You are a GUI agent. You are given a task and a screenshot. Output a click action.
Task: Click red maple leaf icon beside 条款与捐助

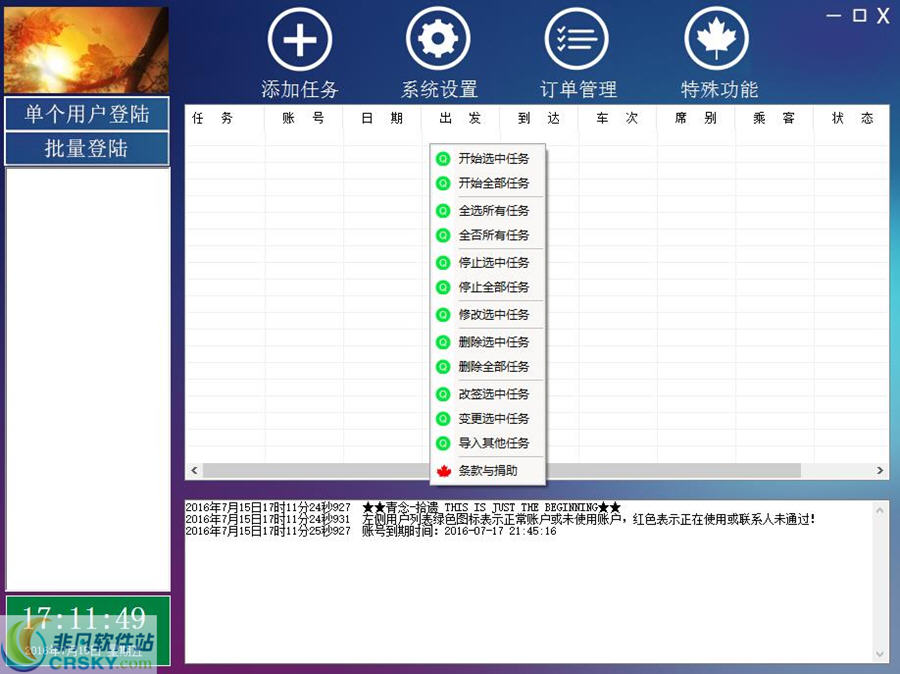pos(443,471)
